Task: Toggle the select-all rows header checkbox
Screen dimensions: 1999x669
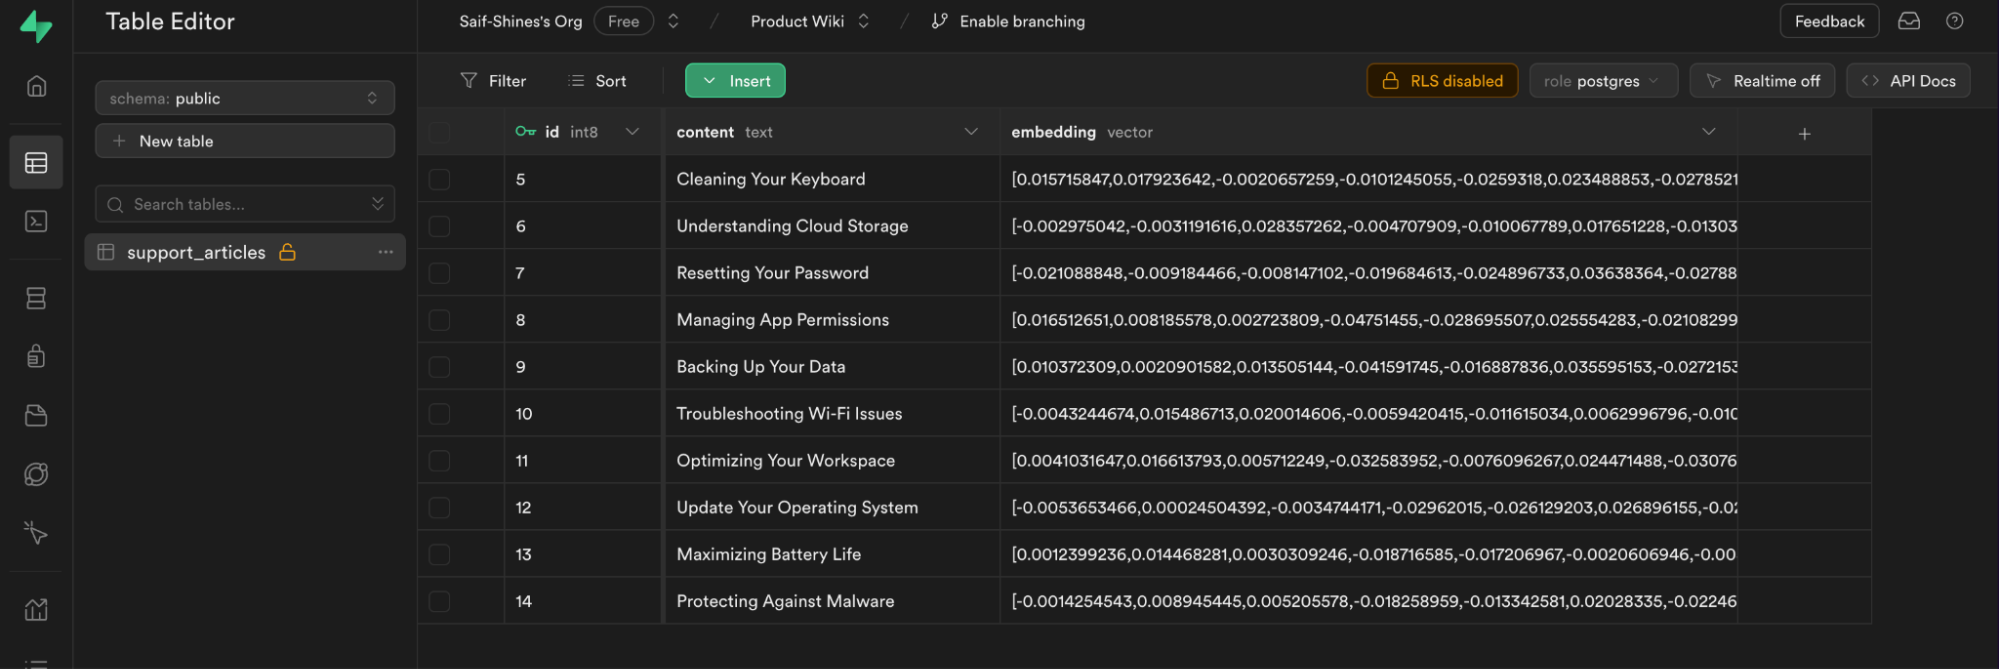Action: [440, 132]
